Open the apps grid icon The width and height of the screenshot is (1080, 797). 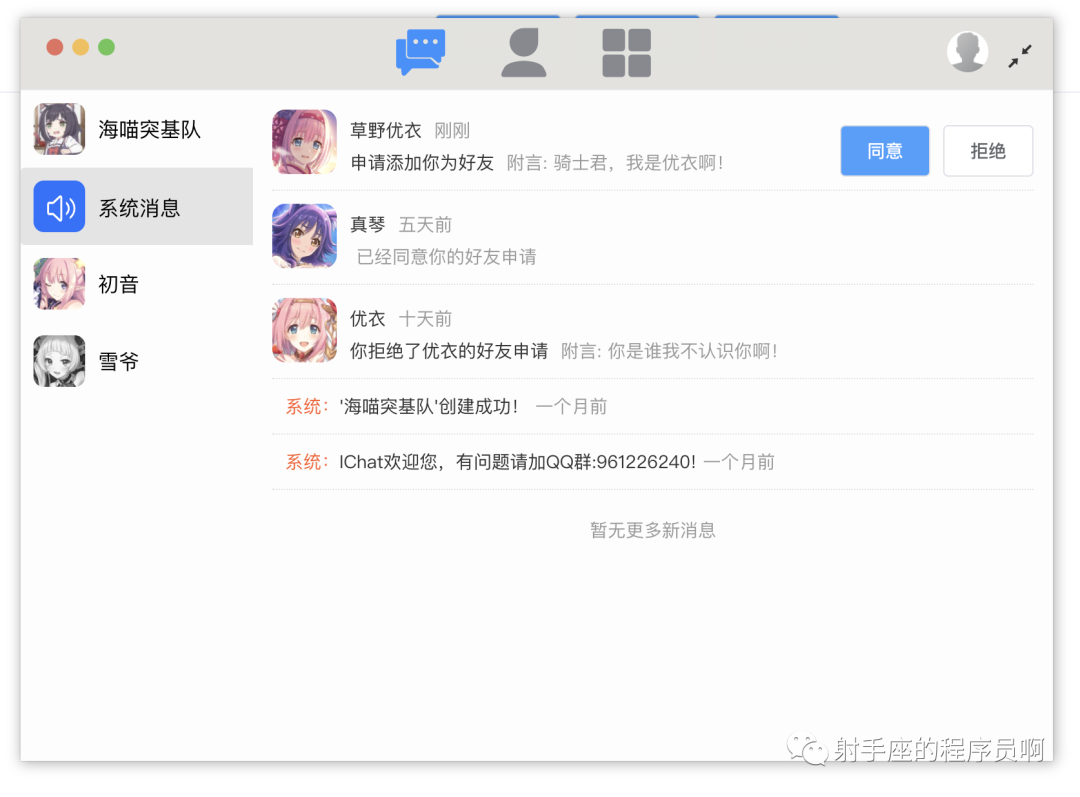pyautogui.click(x=624, y=51)
